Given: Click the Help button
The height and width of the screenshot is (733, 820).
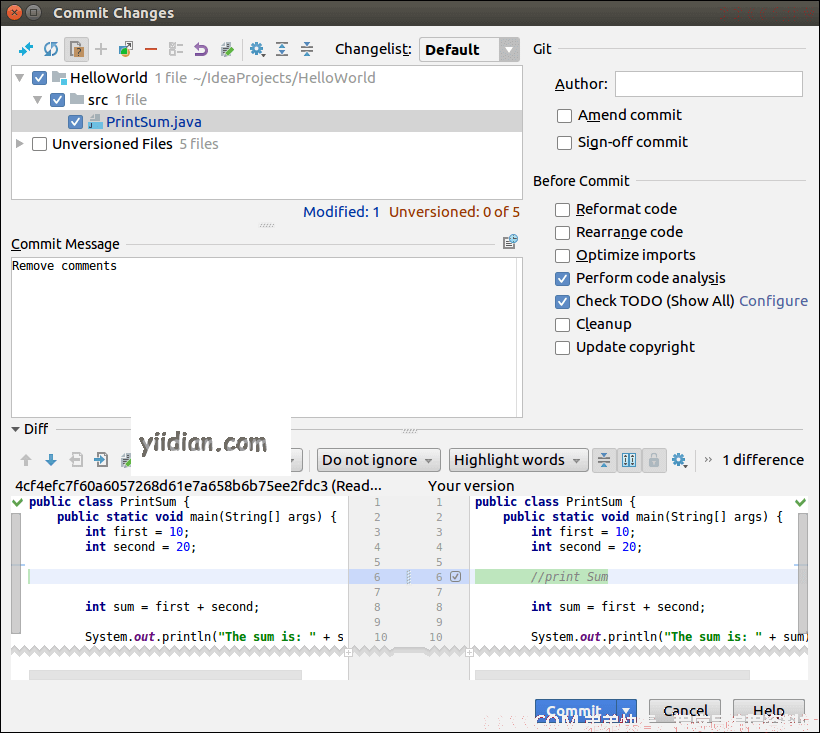Looking at the screenshot, I should click(x=768, y=711).
